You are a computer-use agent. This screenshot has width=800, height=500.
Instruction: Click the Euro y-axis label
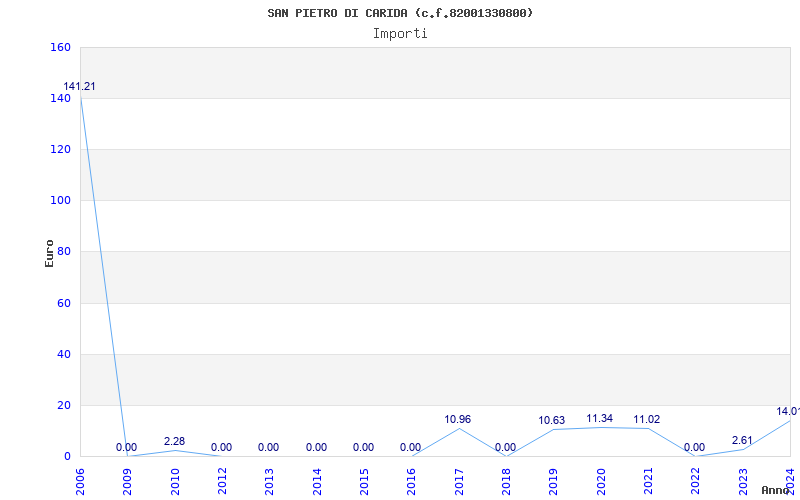click(49, 252)
